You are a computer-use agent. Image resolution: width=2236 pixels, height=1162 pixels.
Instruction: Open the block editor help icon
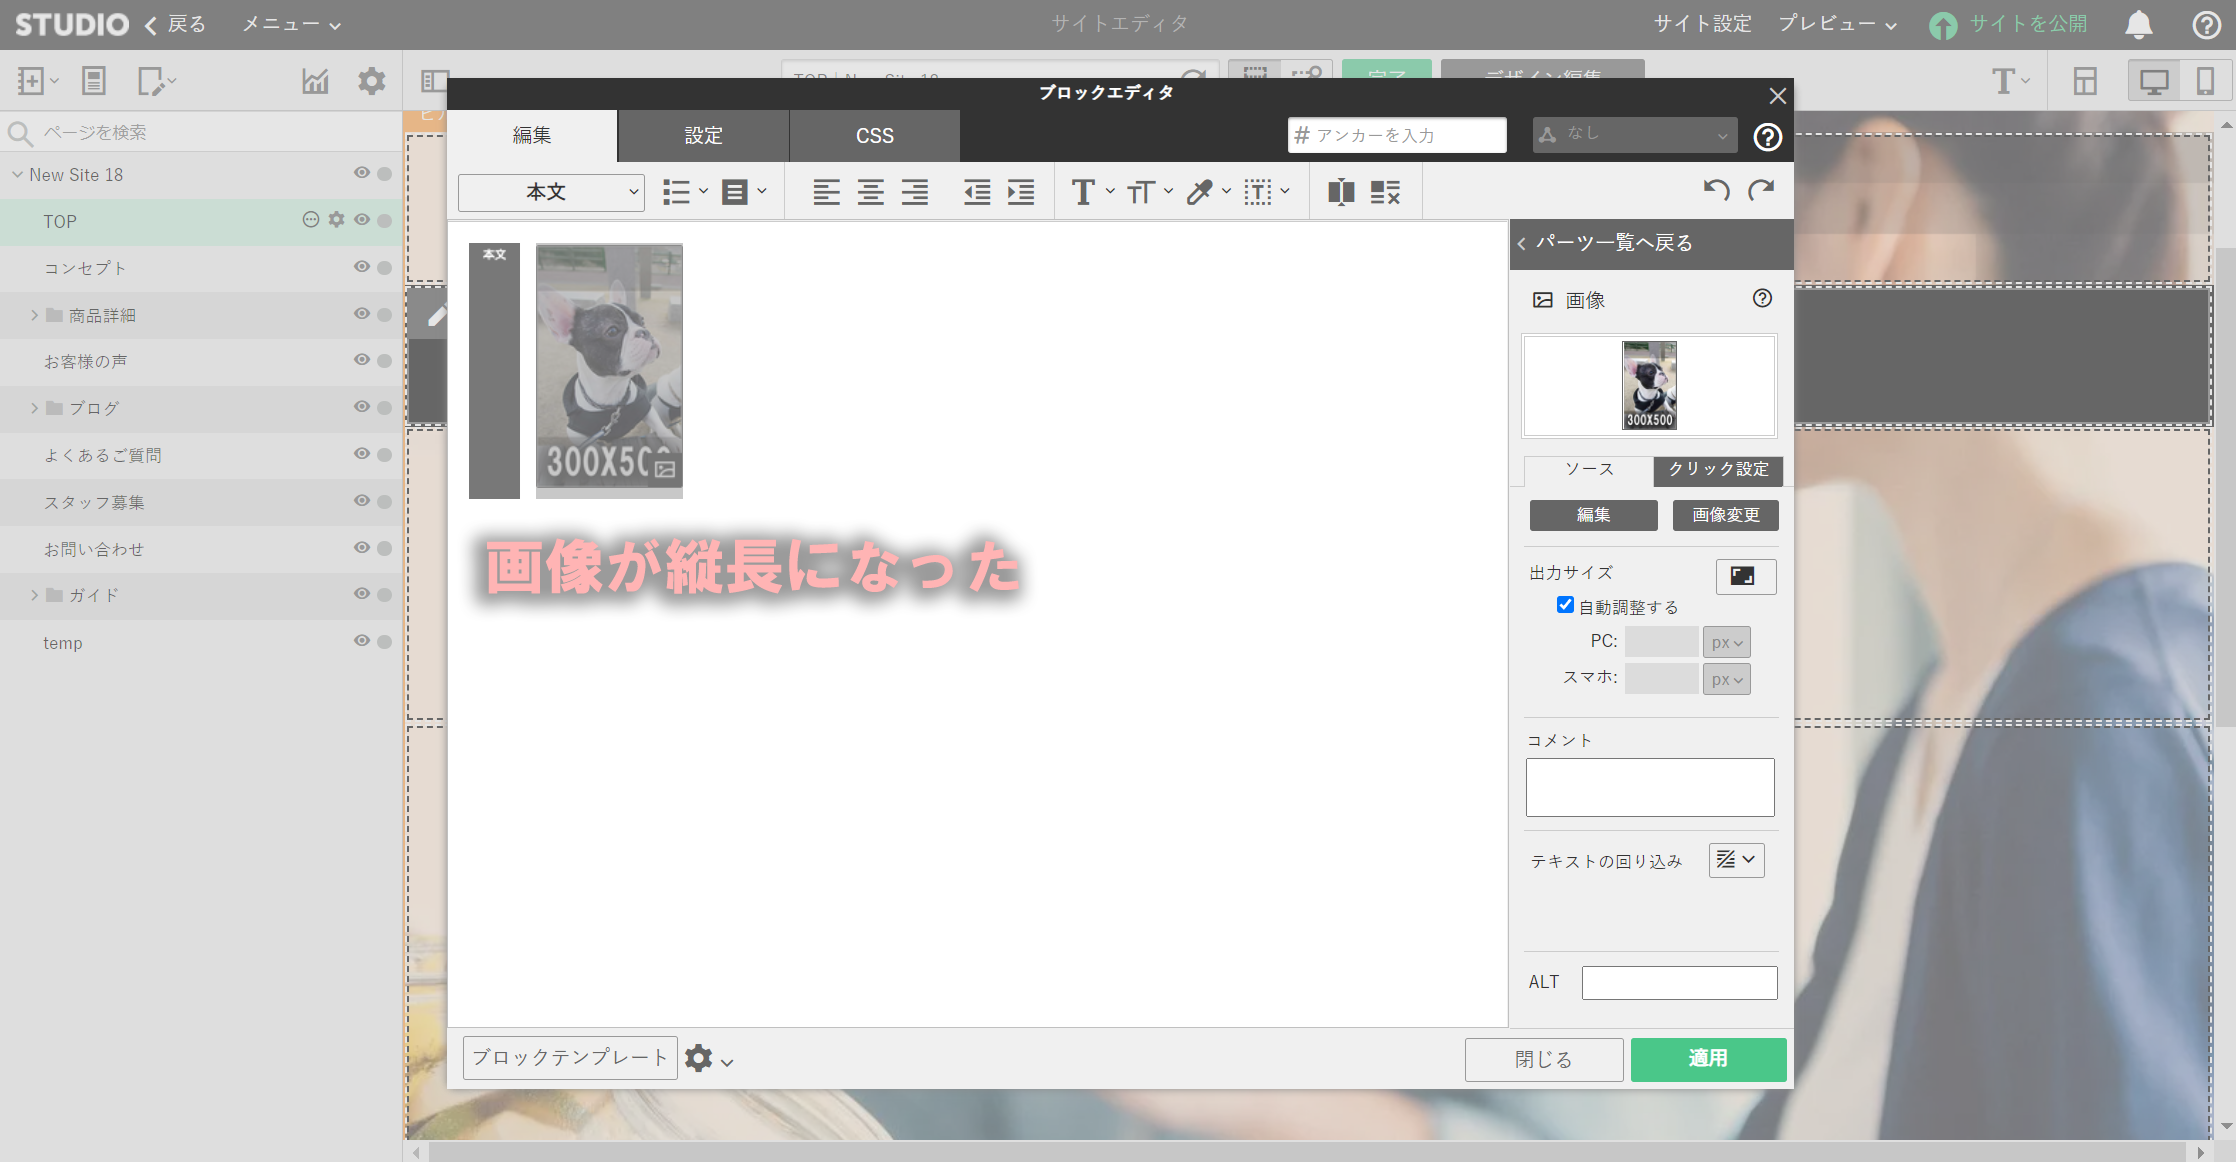point(1767,137)
